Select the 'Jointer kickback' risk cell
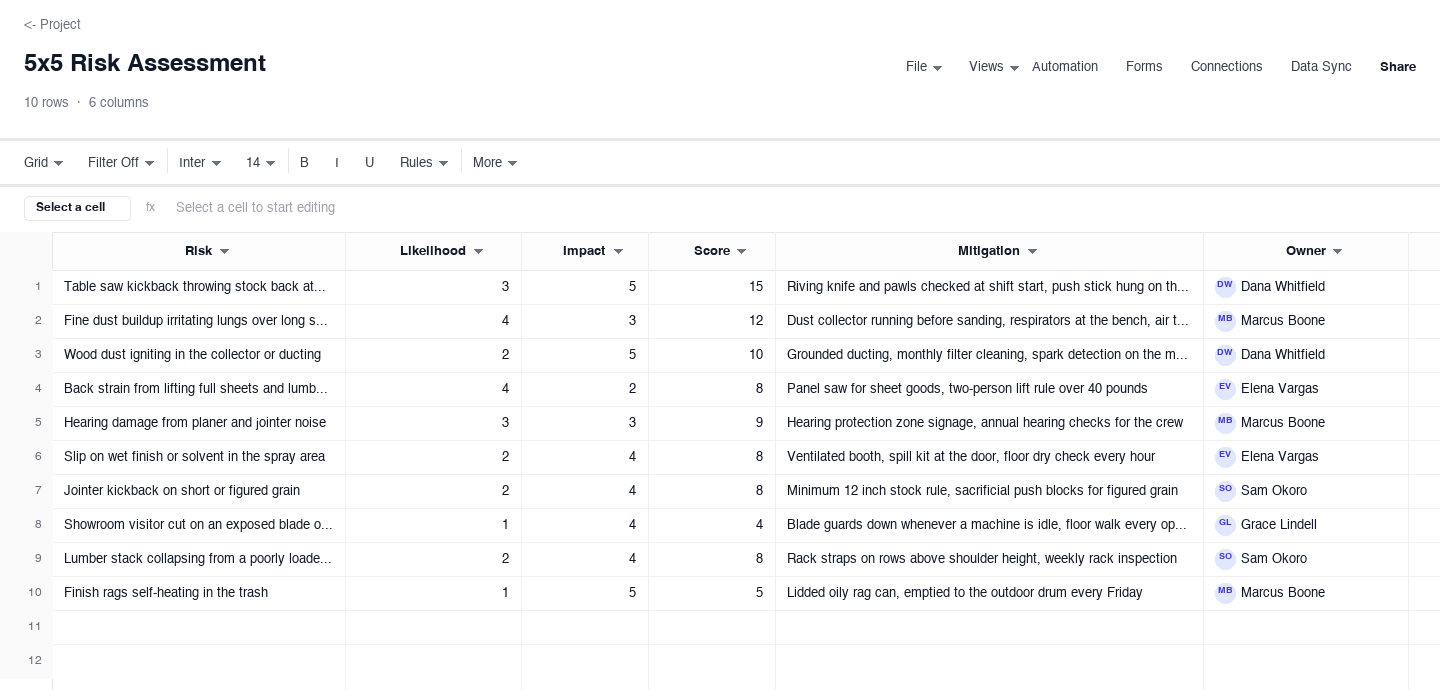The image size is (1440, 690). pos(199,491)
